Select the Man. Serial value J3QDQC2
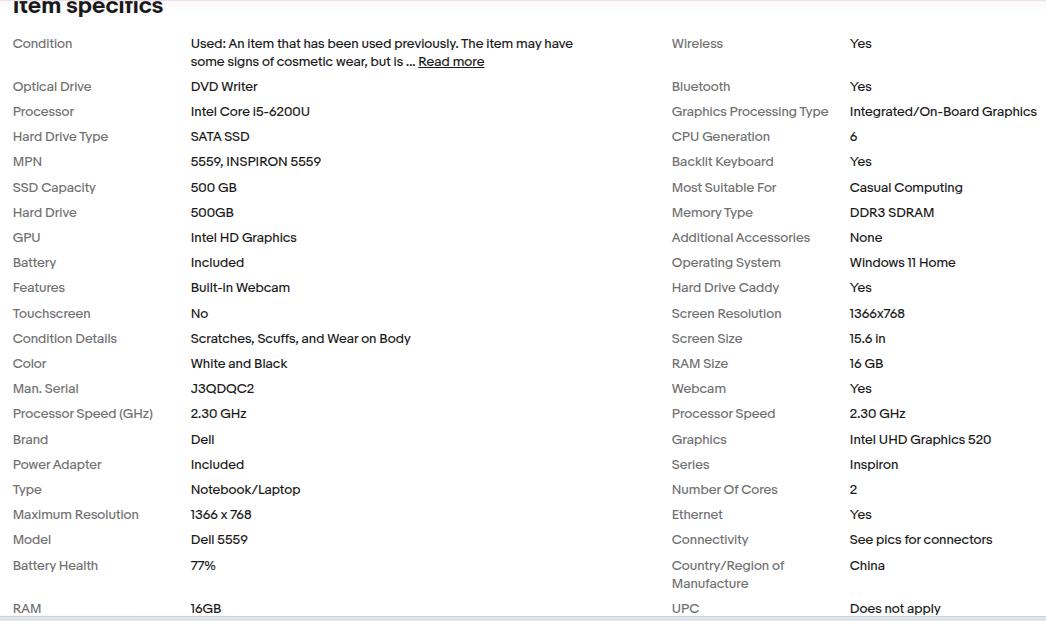 tap(222, 389)
